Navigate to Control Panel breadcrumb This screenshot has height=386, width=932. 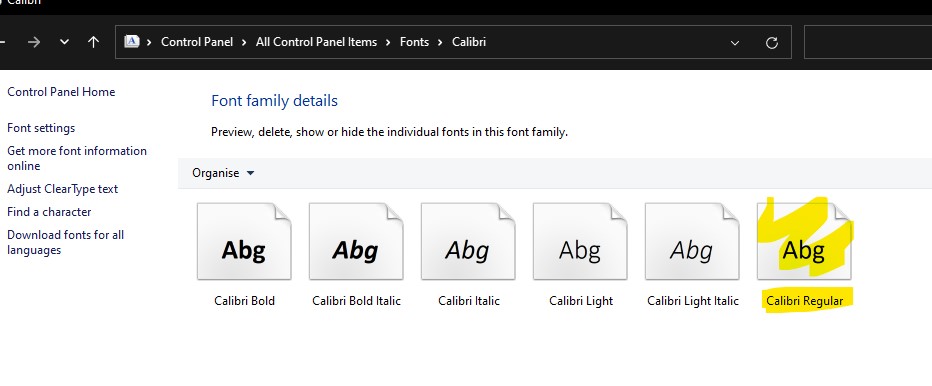tap(197, 42)
